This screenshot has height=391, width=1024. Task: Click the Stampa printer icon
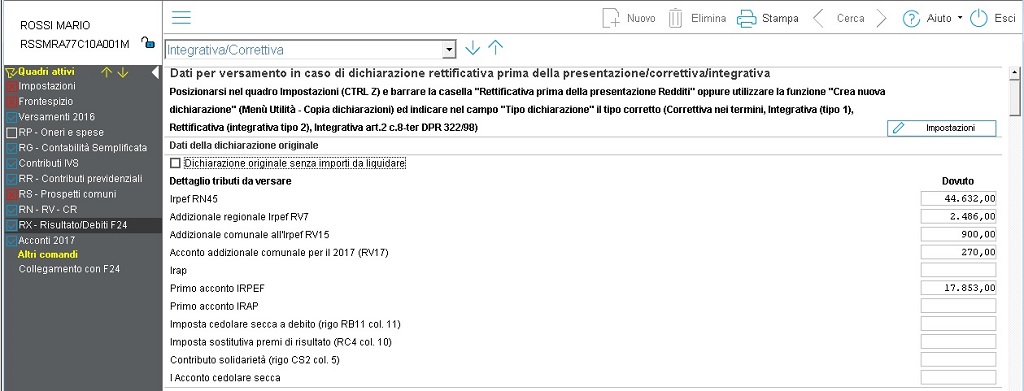746,18
